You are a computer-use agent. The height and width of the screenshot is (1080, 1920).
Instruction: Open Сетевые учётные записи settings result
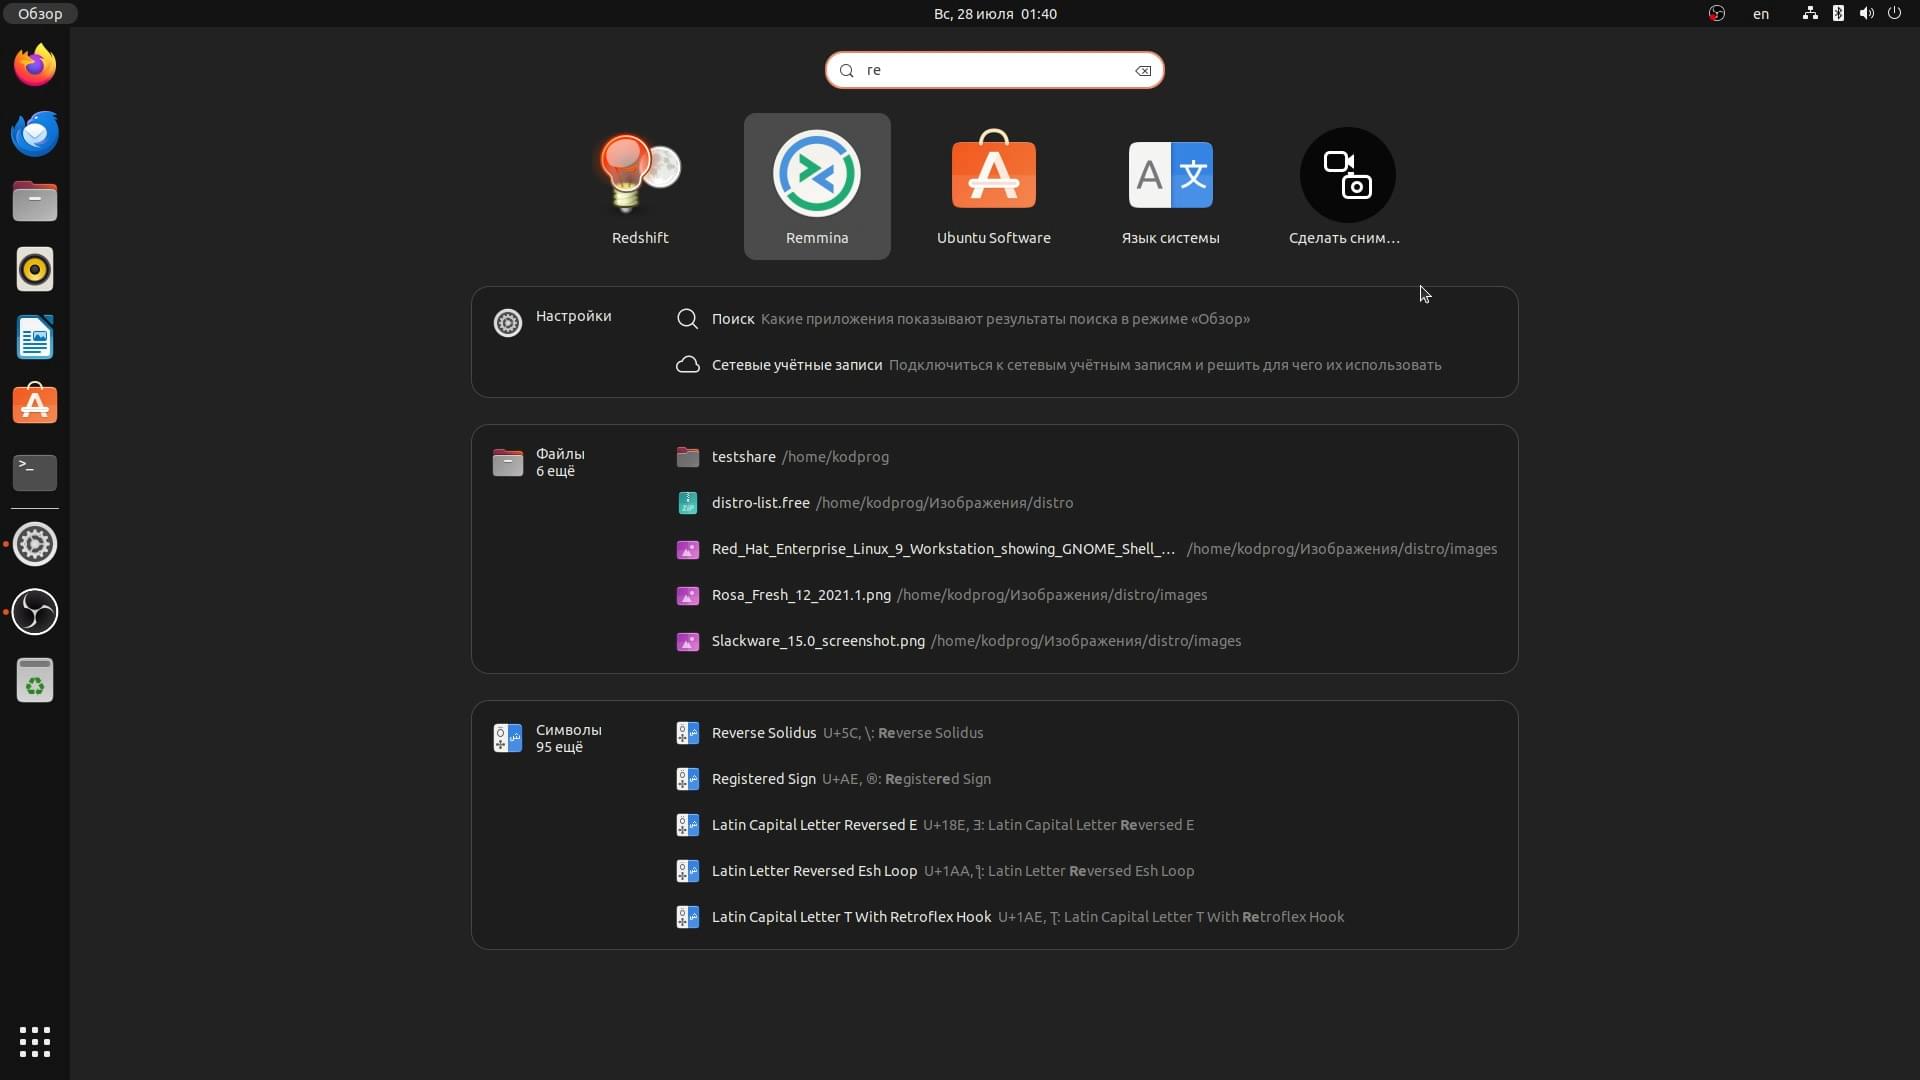point(1085,365)
